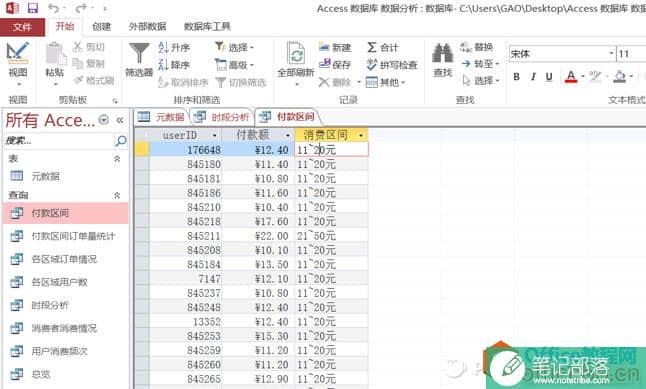Image resolution: width=646 pixels, height=389 pixels.
Task: Click the 粘贴 paste icon
Action: coord(55,54)
